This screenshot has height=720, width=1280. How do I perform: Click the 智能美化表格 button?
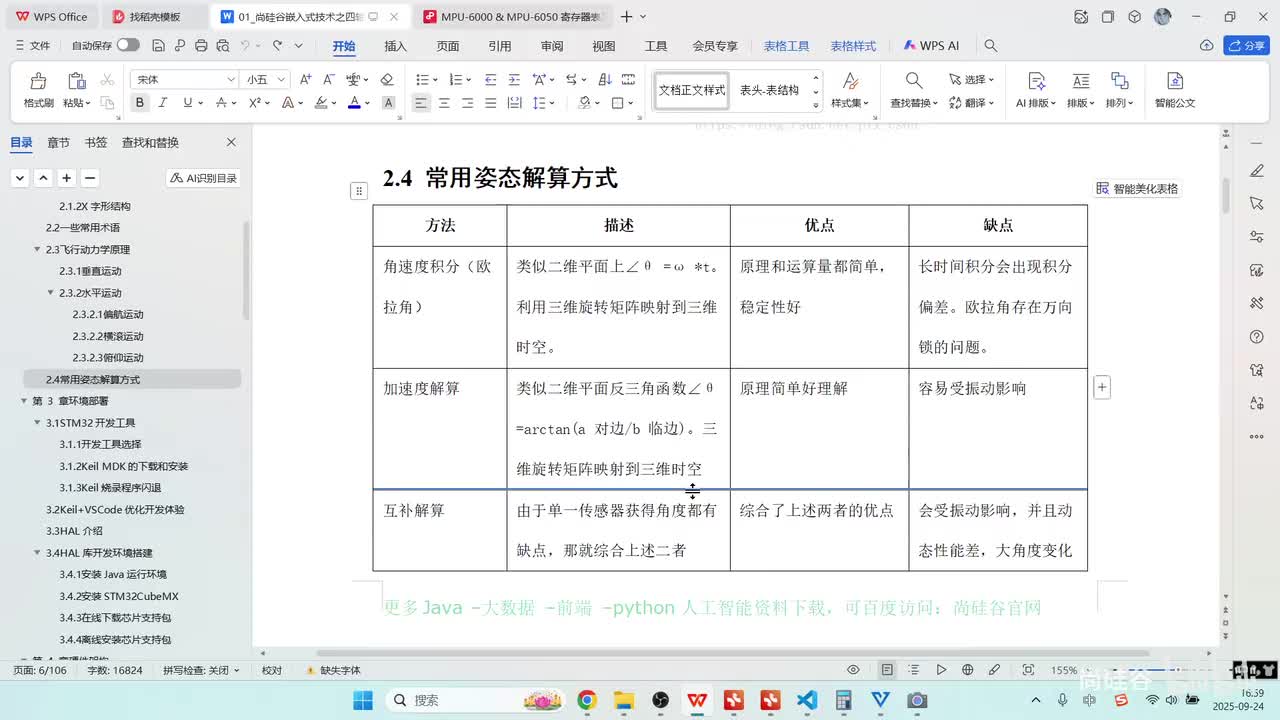pyautogui.click(x=1137, y=188)
